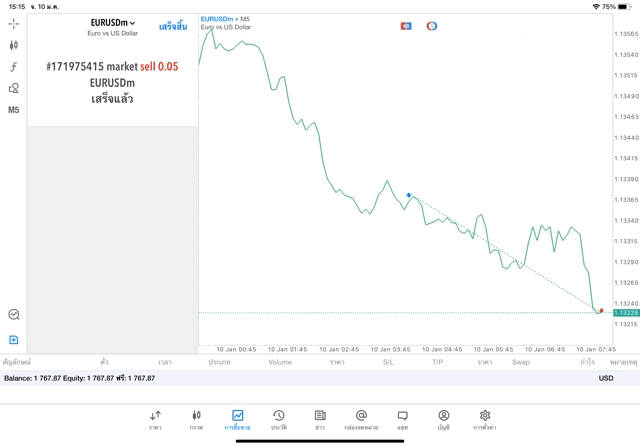Open the objects shapes tool icon
Screen dimensions: 640x447
[14, 88]
